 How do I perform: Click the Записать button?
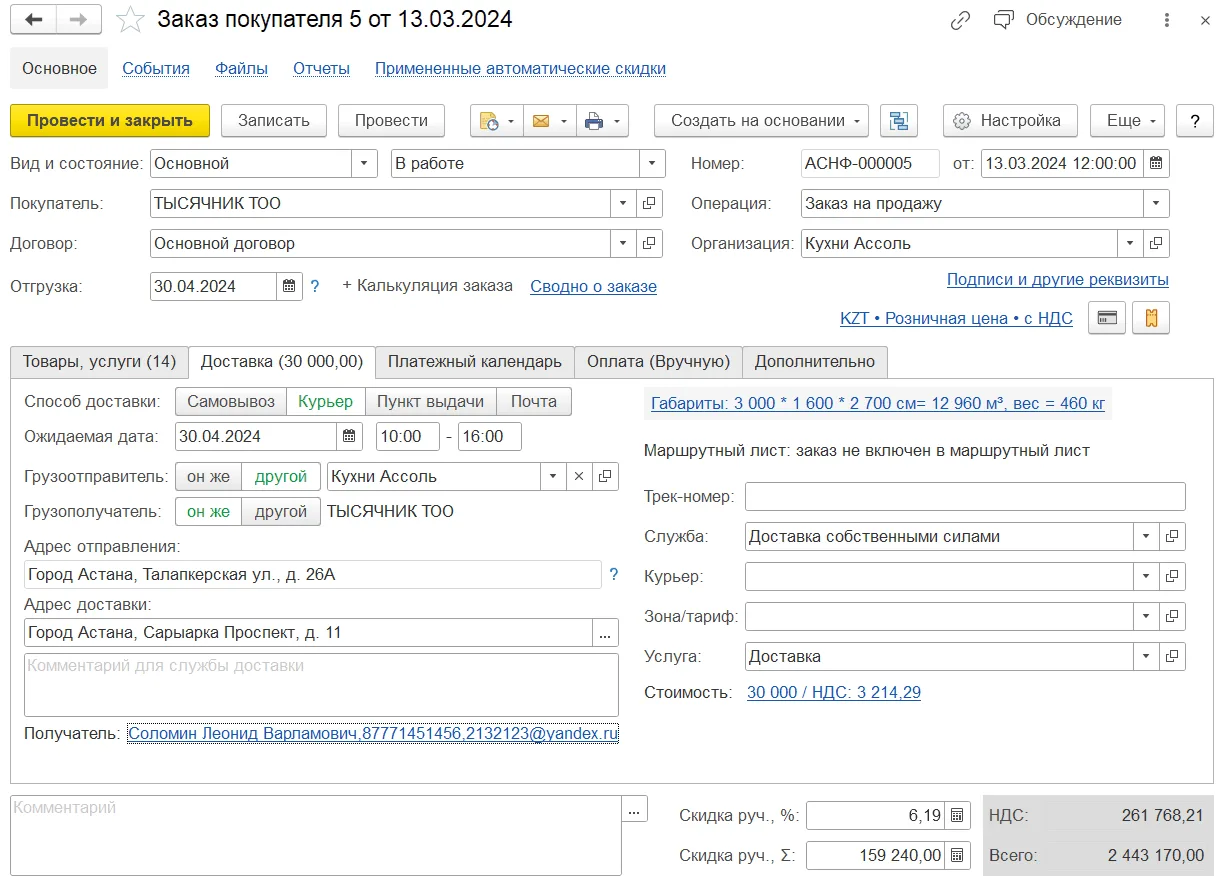(274, 121)
